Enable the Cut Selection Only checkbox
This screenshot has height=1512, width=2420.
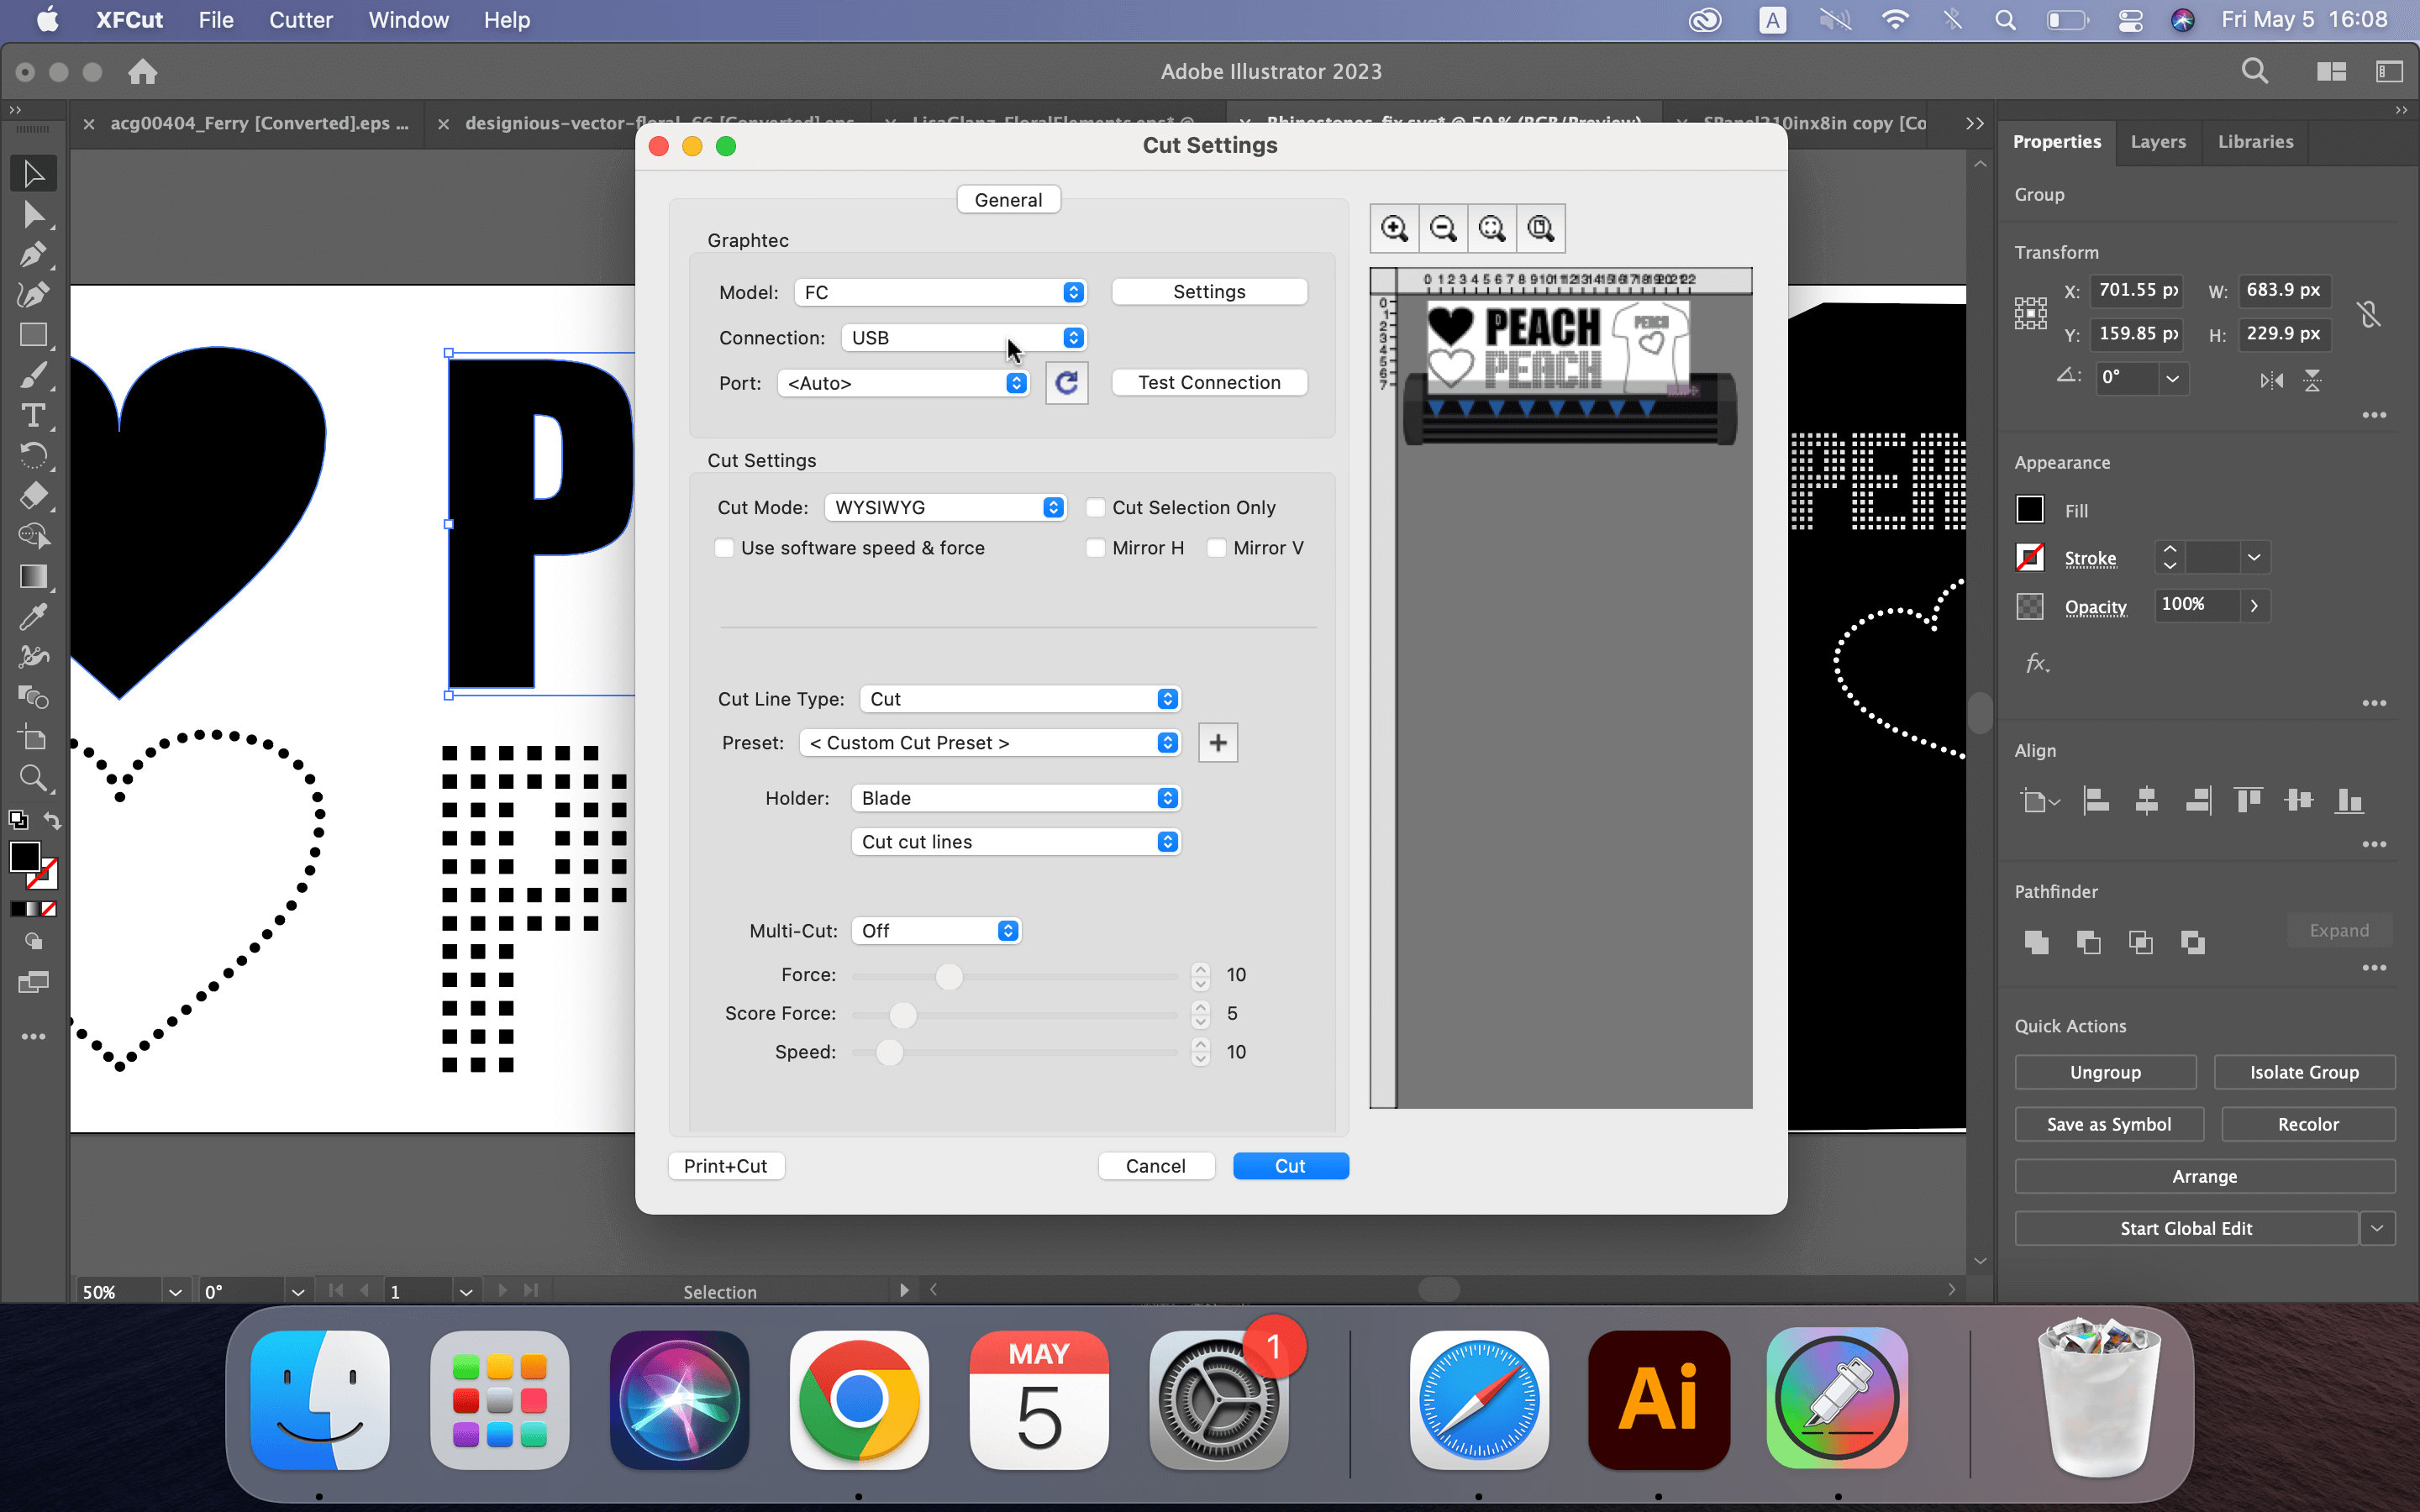point(1096,507)
